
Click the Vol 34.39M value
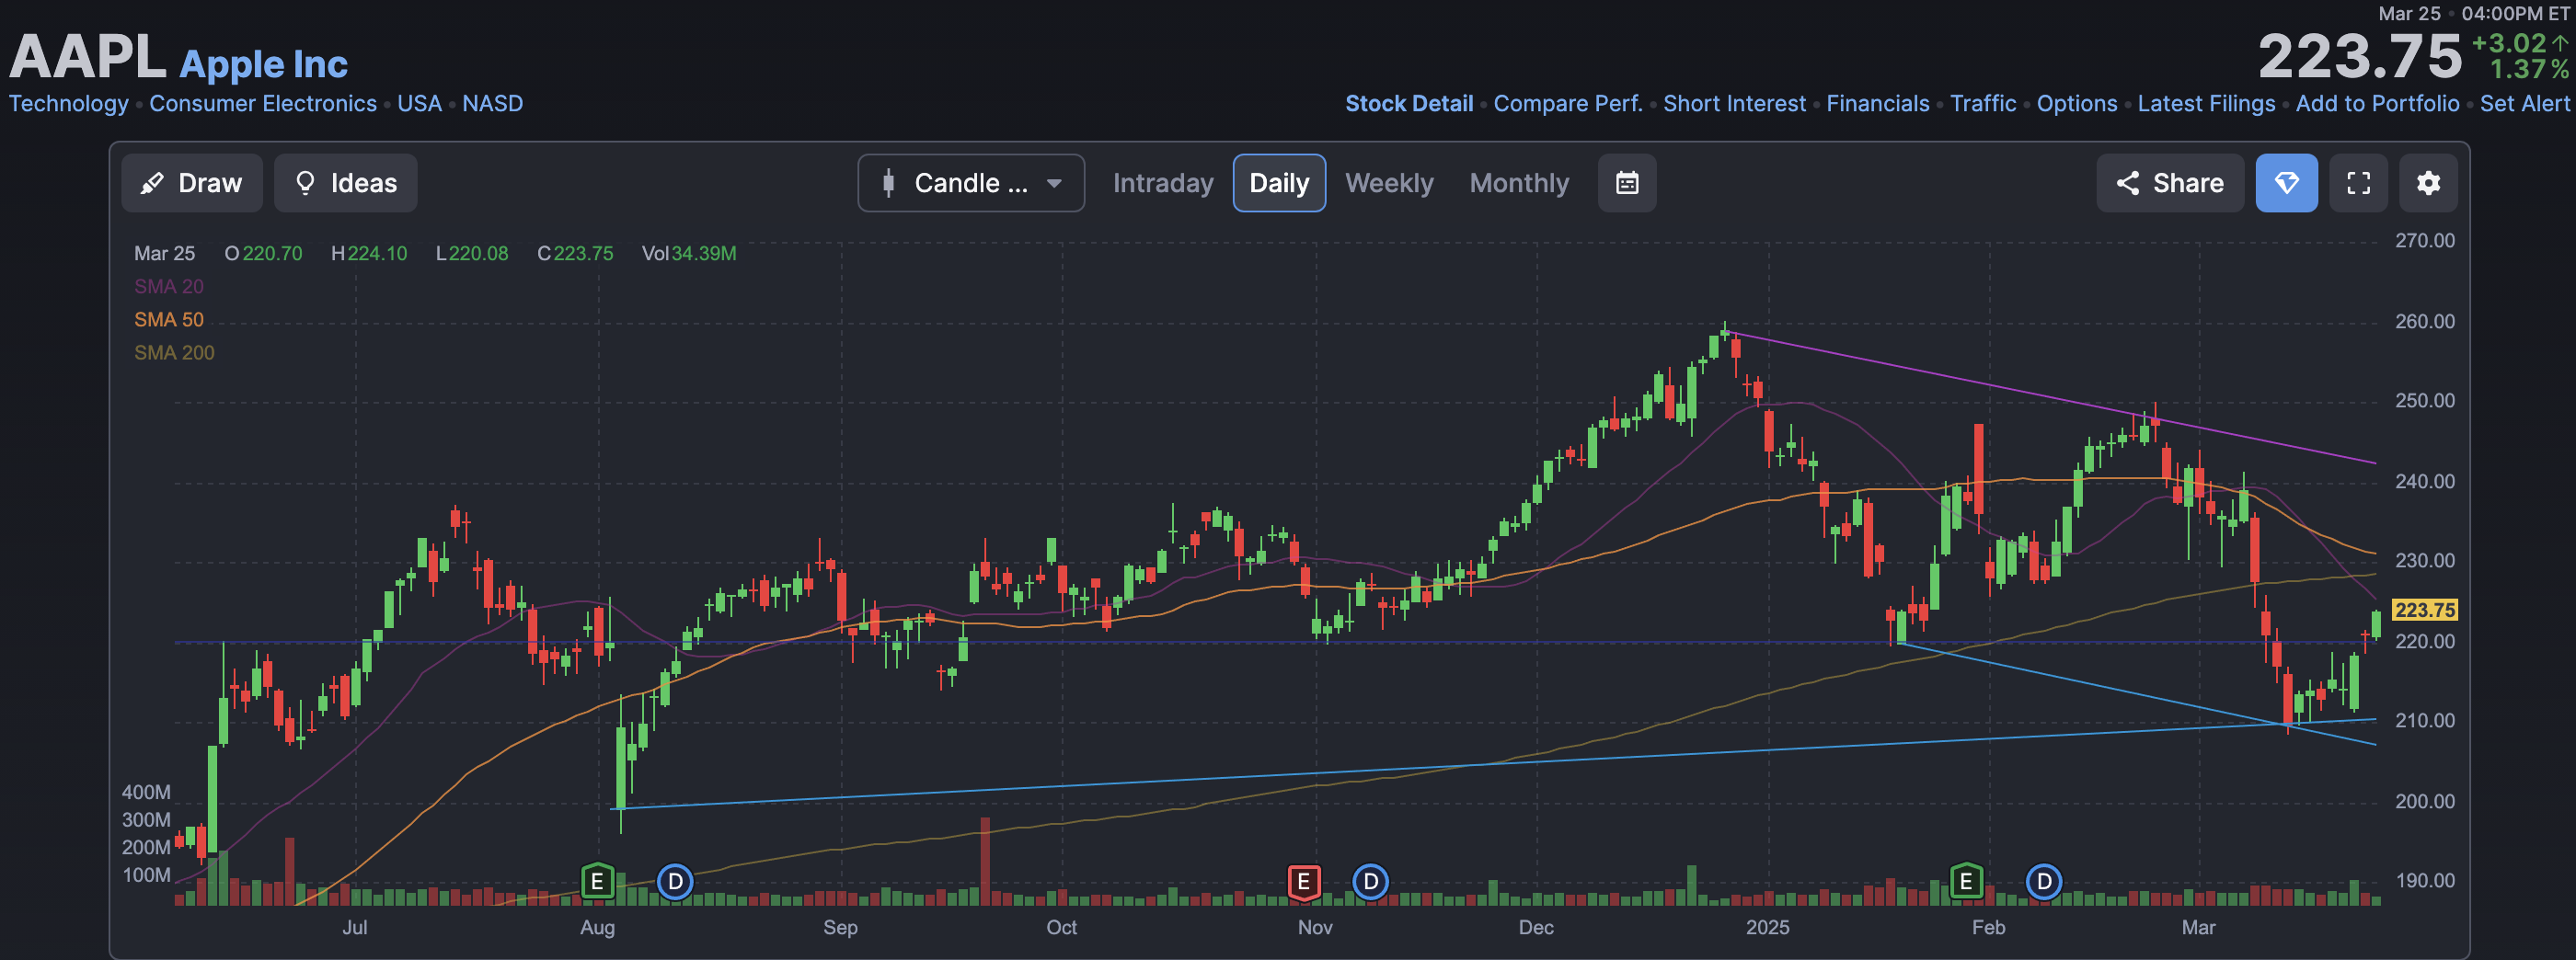[x=689, y=253]
